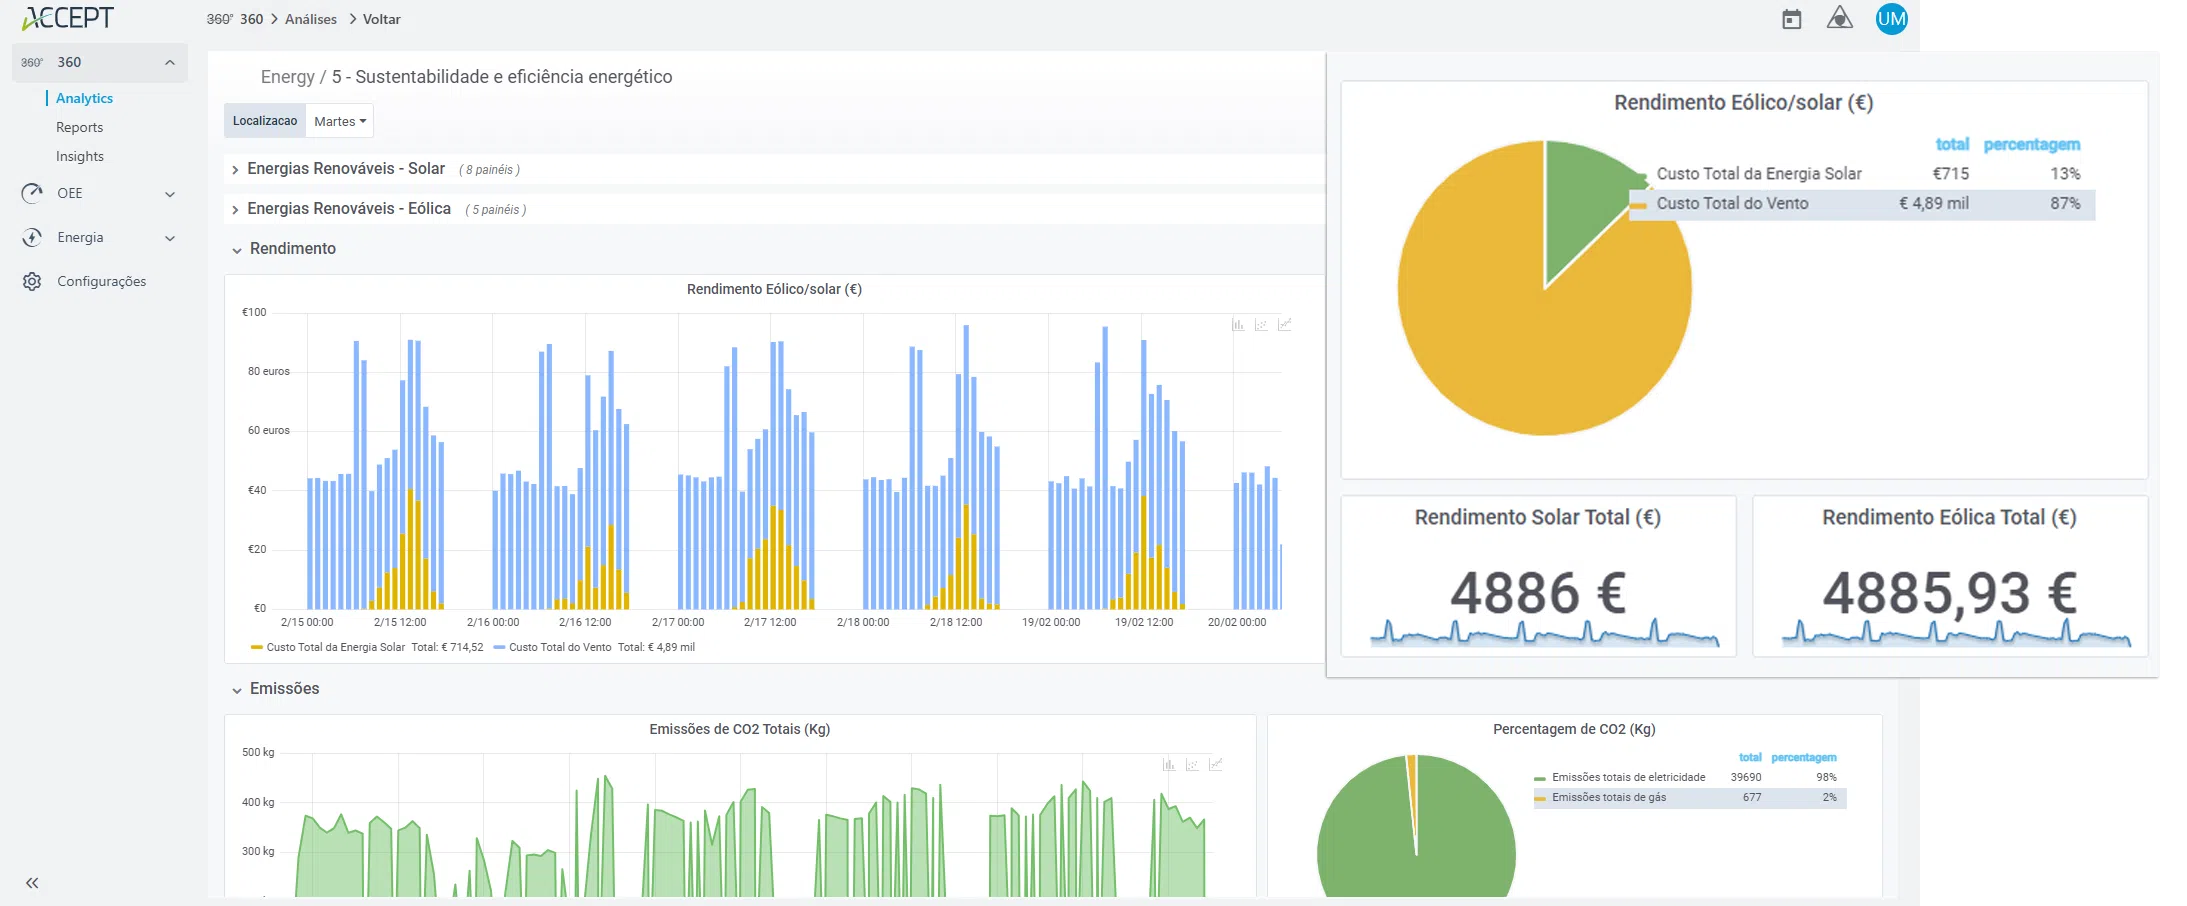Click the 360 icon in the sidebar
This screenshot has height=906, width=2187.
coord(32,62)
